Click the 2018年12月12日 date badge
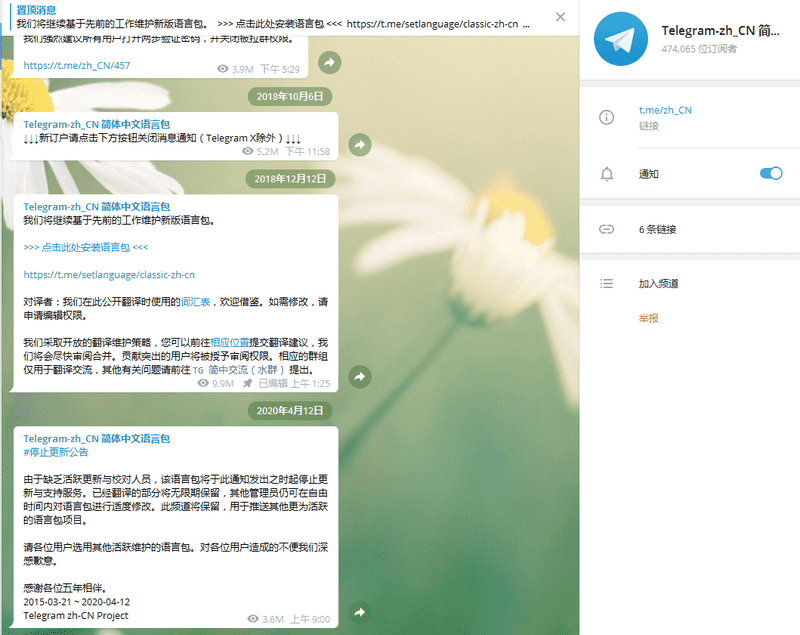The height and width of the screenshot is (635, 800). coord(290,179)
